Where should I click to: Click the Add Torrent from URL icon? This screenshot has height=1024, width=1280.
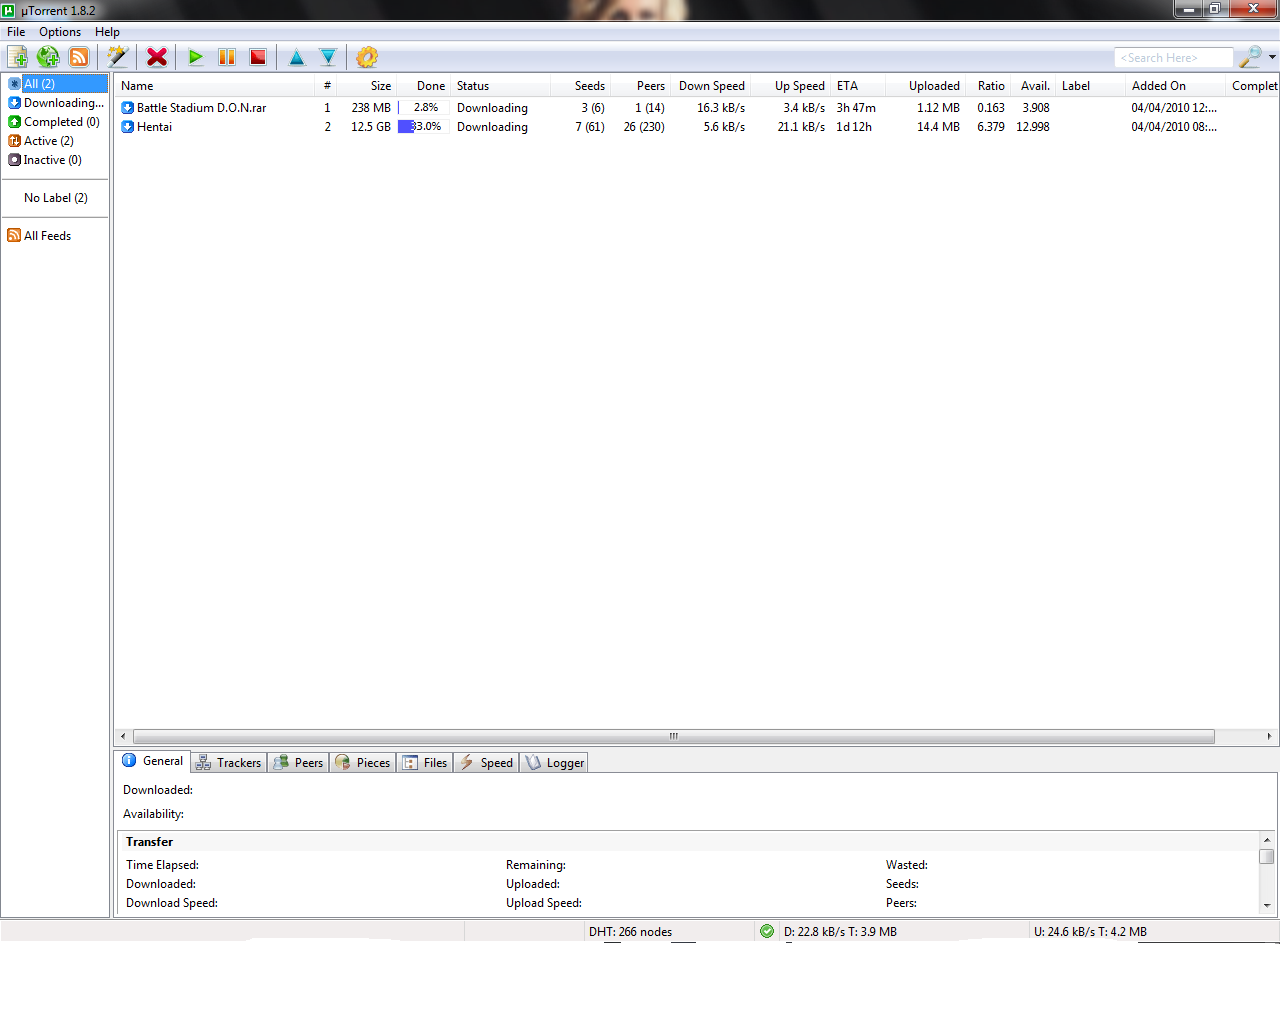48,57
